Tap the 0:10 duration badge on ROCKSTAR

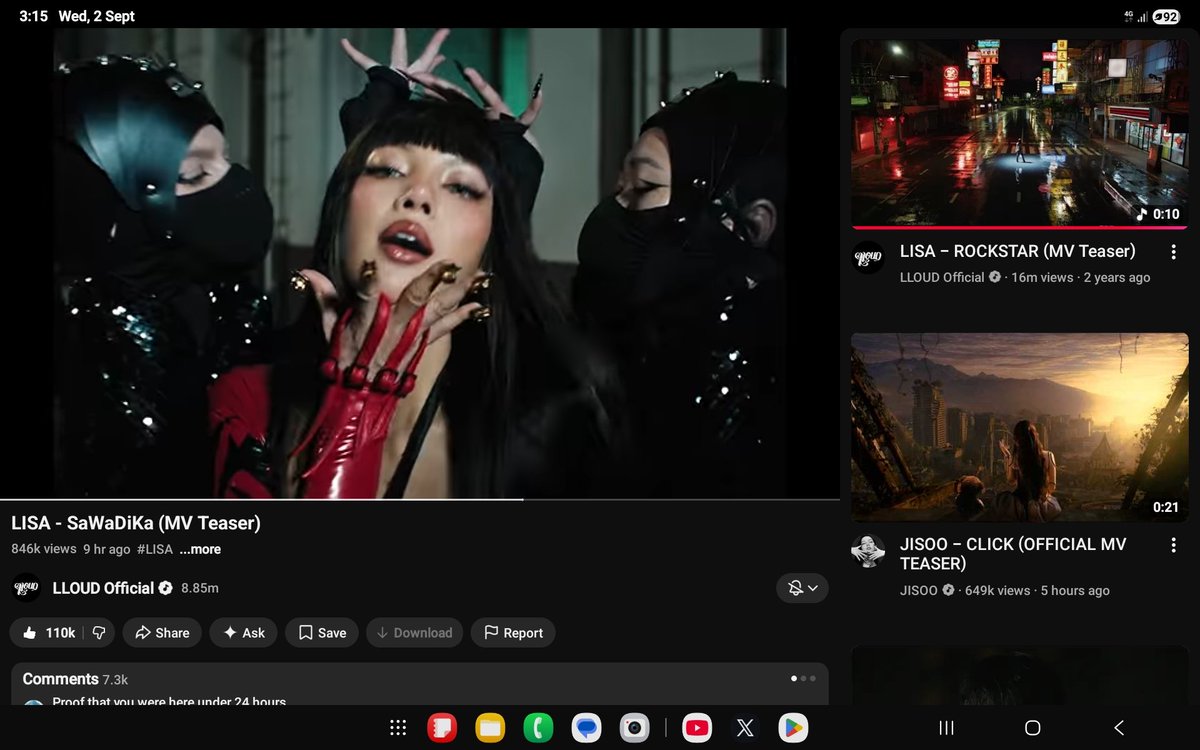(x=1159, y=214)
